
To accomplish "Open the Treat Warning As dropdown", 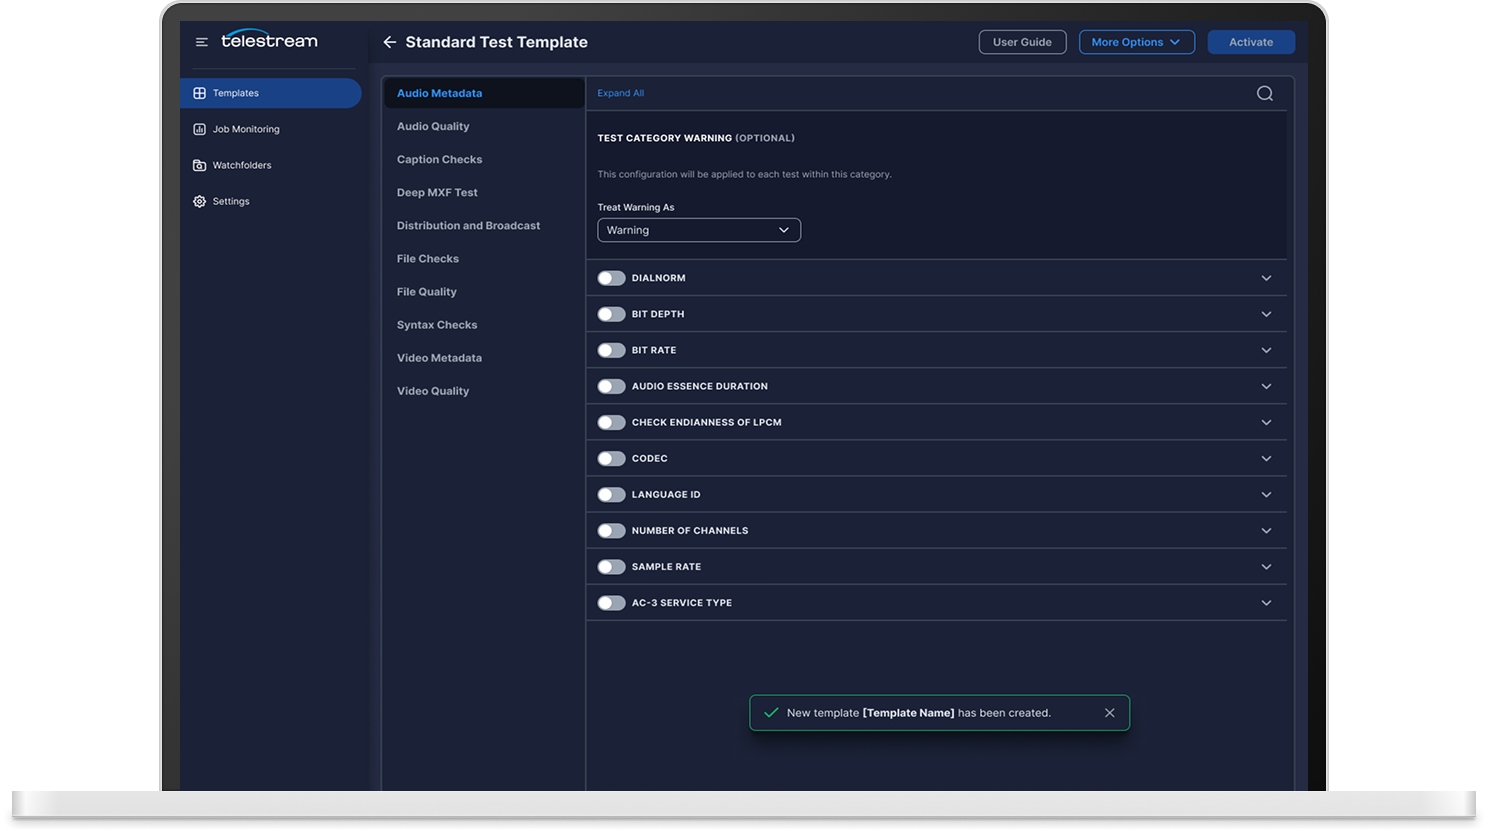I will point(699,230).
